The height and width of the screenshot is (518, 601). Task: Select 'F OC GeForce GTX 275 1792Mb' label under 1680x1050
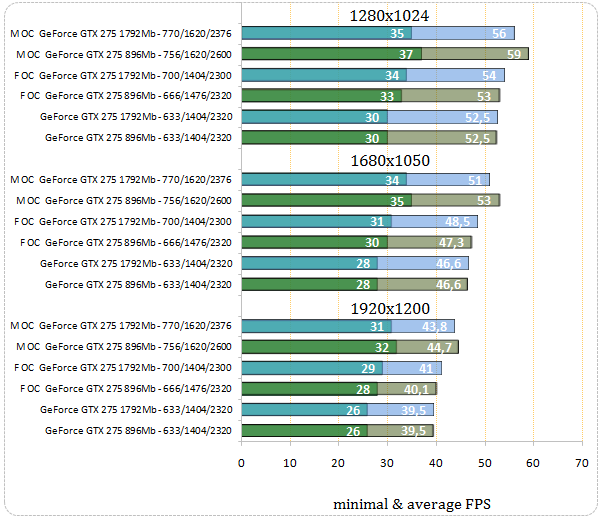123,222
